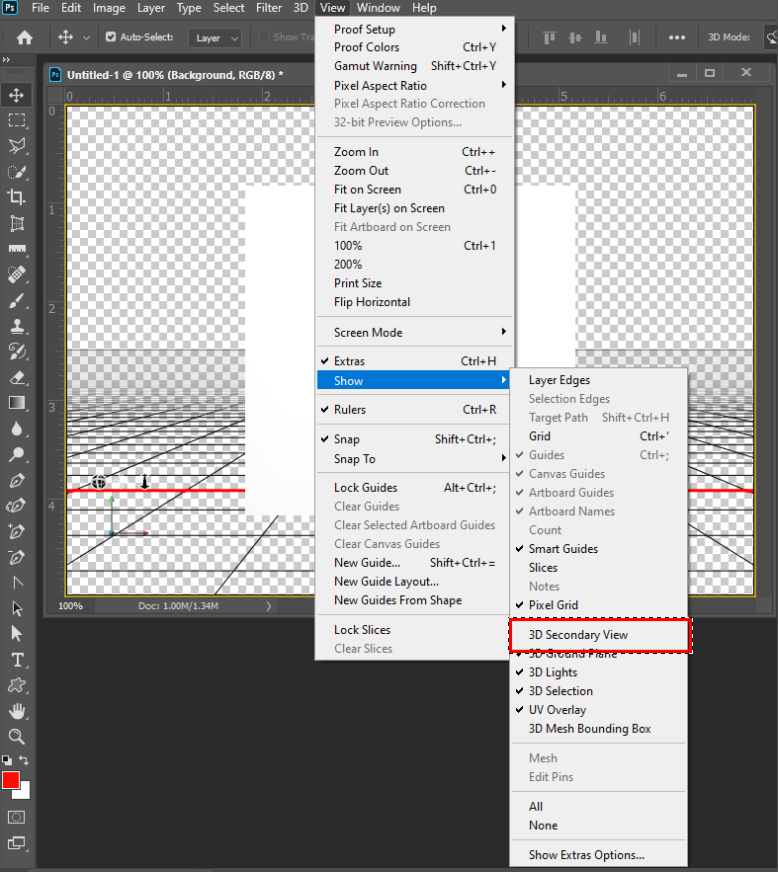Click Fit on Screen command
Image resolution: width=778 pixels, height=872 pixels.
[x=414, y=190]
